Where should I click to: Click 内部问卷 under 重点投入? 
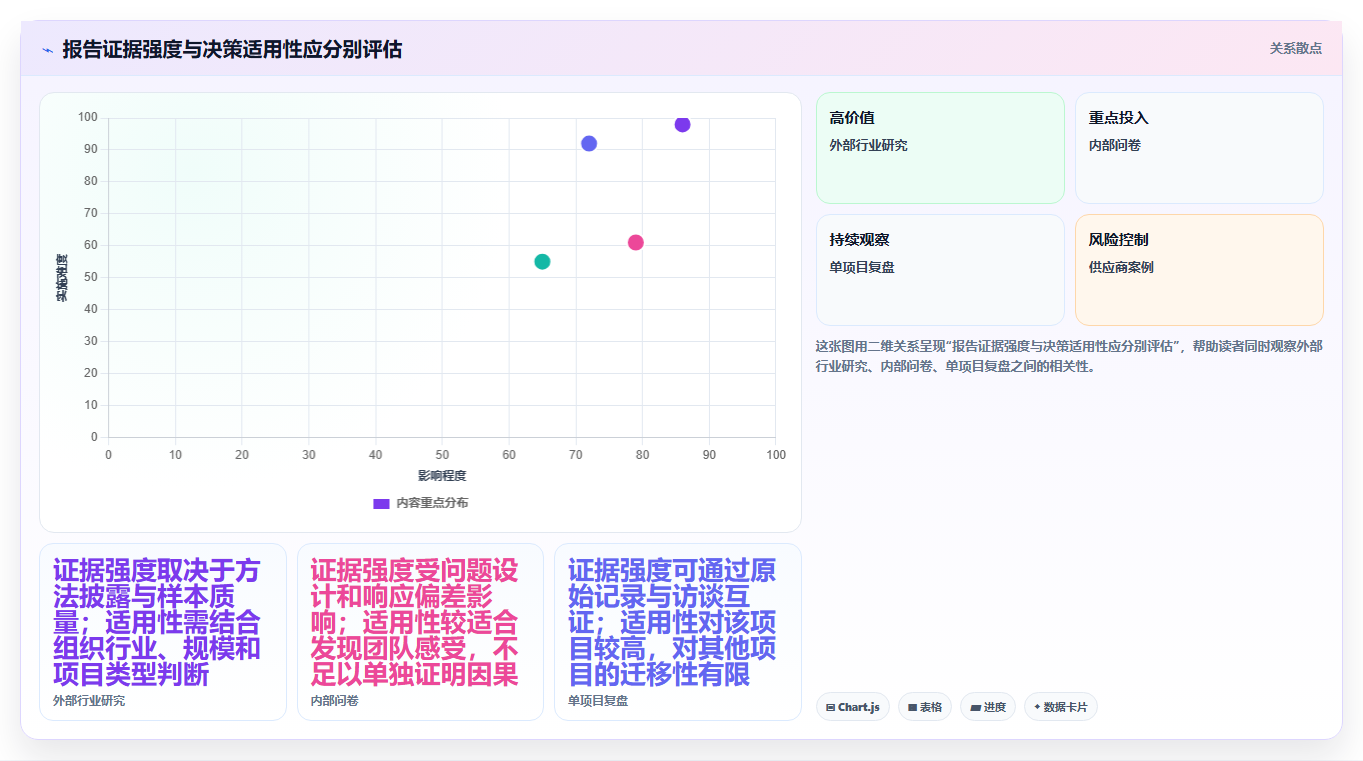tap(1115, 145)
